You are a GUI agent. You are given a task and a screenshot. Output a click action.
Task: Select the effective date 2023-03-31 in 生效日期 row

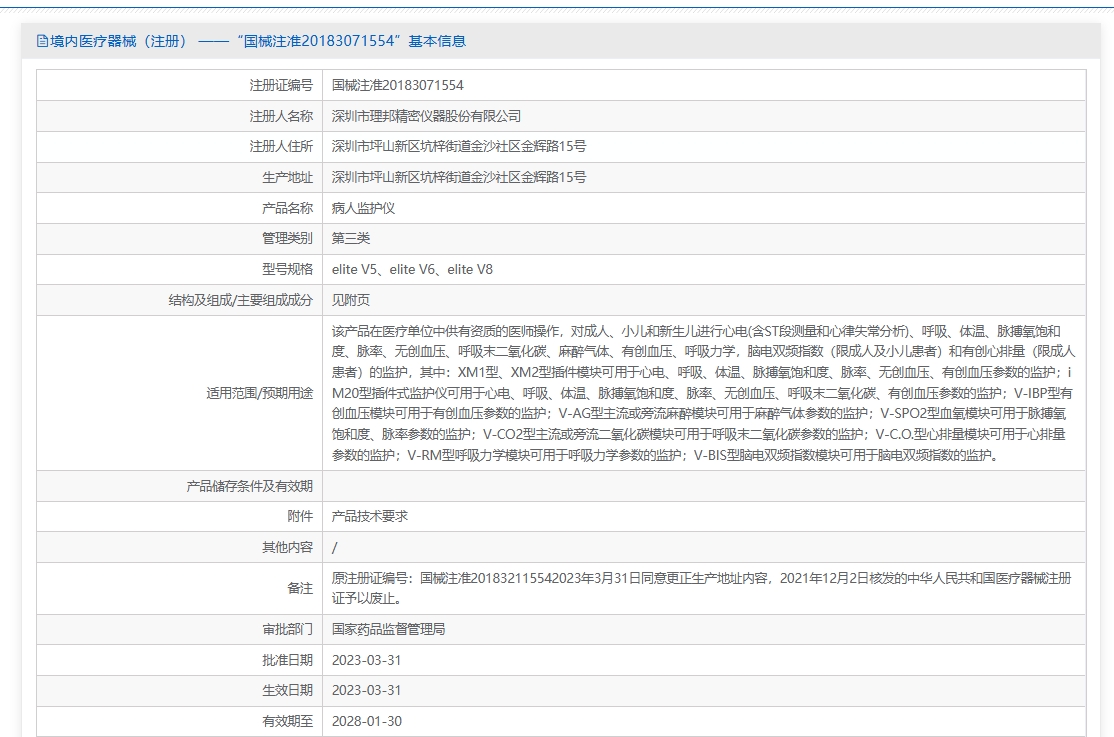pos(367,690)
